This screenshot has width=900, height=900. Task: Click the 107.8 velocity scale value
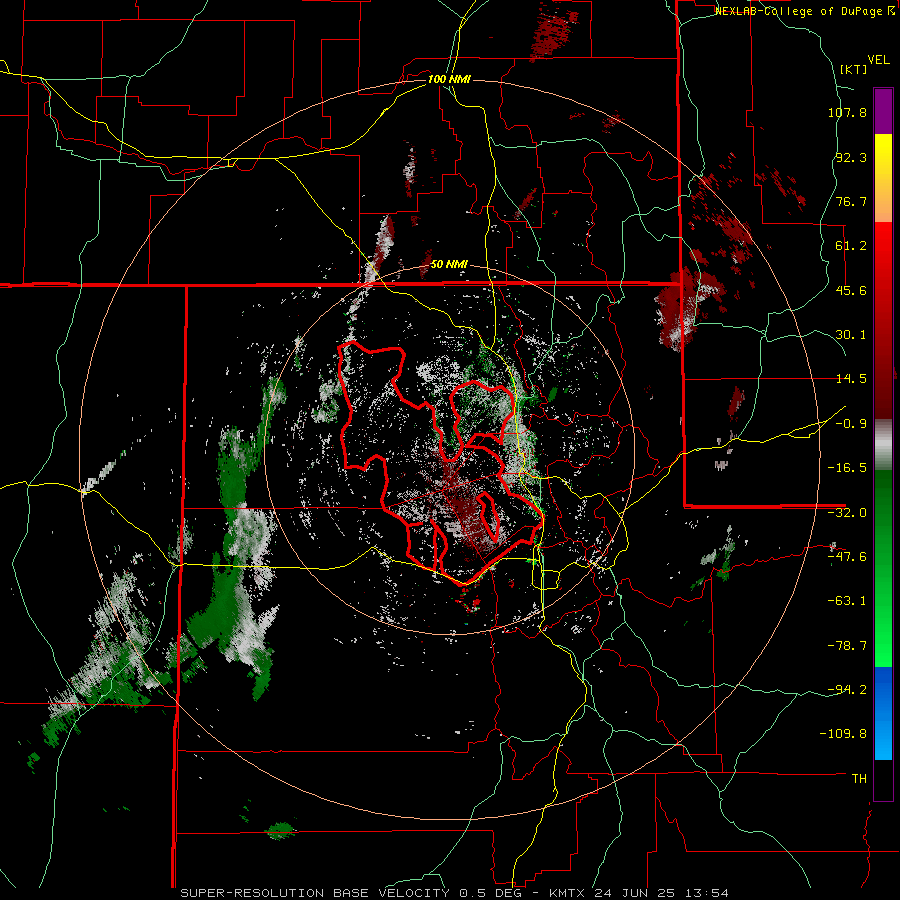tap(847, 112)
